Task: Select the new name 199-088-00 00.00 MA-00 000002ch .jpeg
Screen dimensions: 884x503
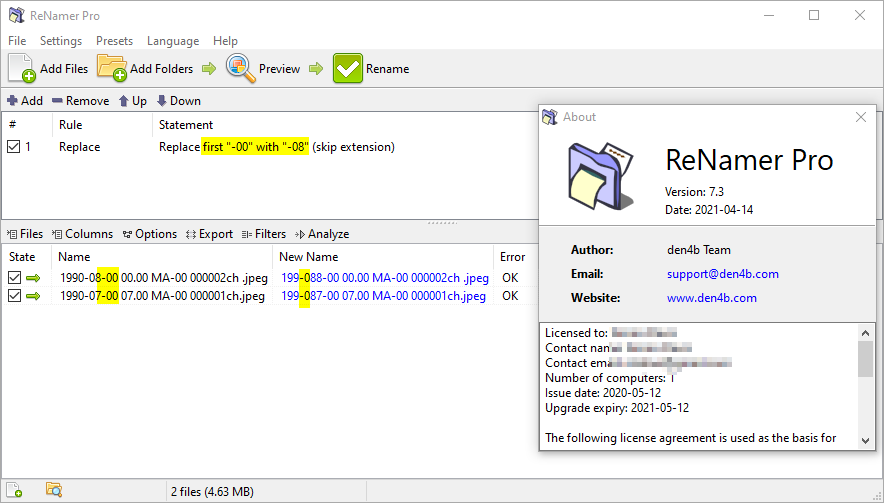Action: click(384, 278)
